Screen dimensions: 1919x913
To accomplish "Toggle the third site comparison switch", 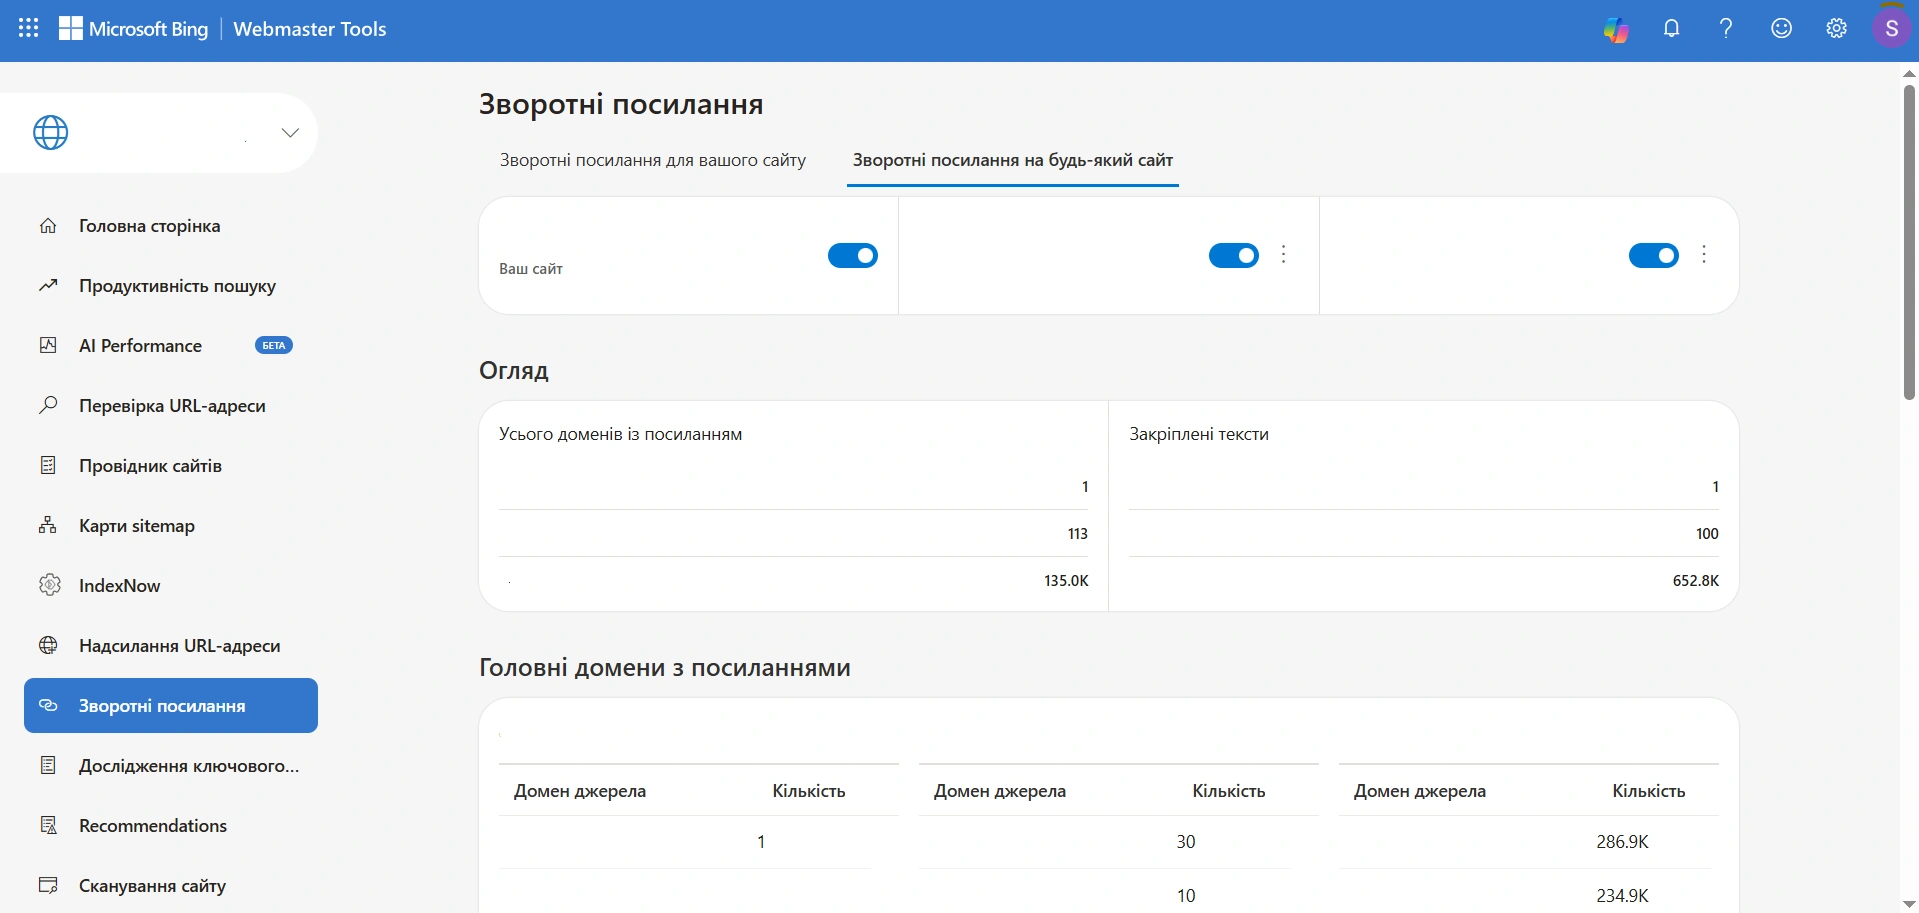I will 1654,256.
